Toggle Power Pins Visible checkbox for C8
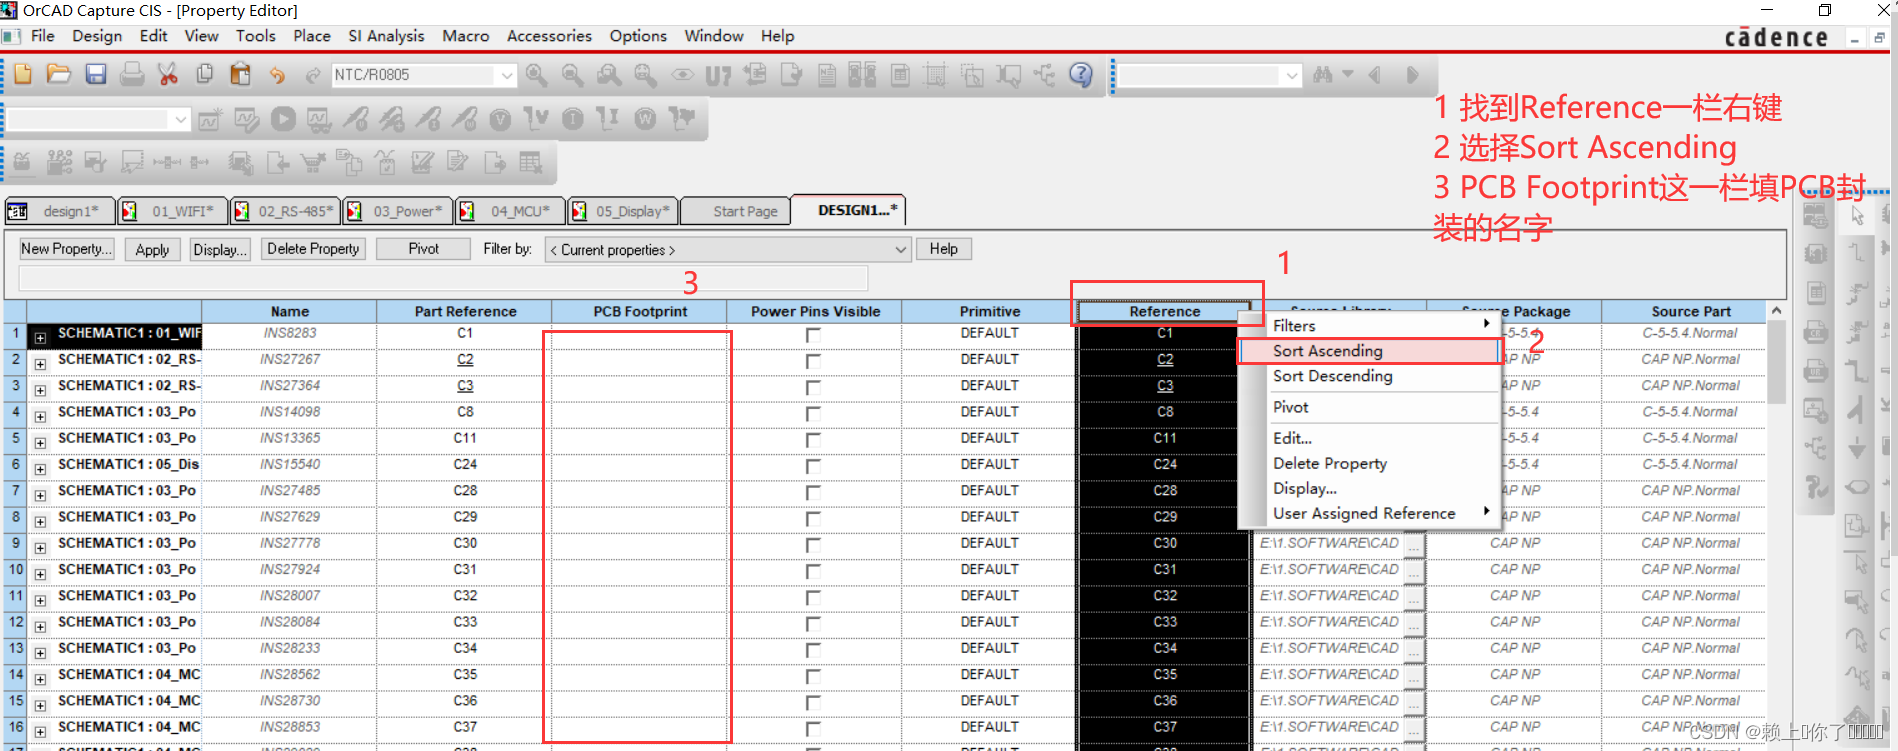Image resolution: width=1898 pixels, height=751 pixels. click(x=813, y=413)
